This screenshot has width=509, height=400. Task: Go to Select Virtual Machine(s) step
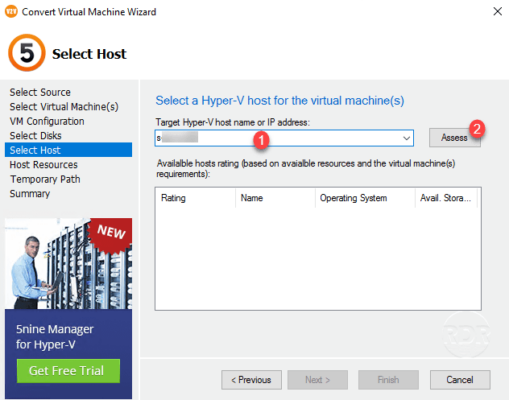[64, 107]
